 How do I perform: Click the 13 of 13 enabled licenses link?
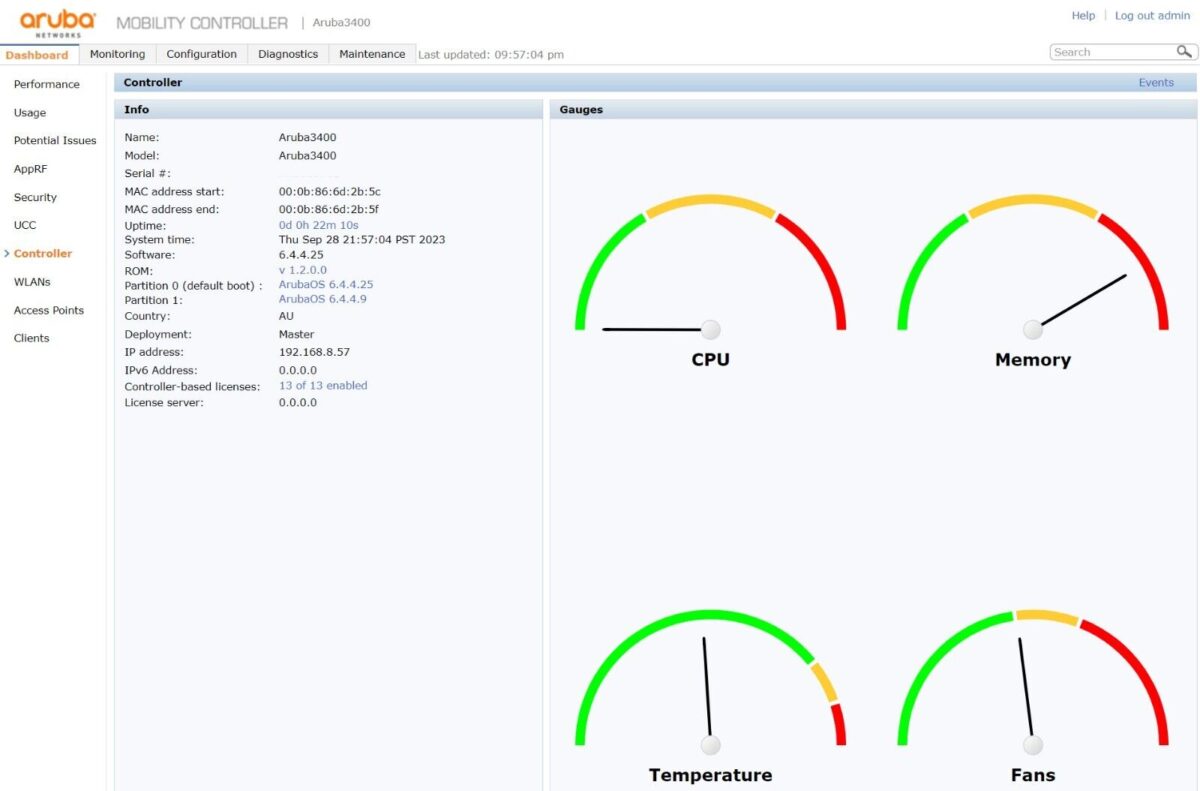coord(323,386)
